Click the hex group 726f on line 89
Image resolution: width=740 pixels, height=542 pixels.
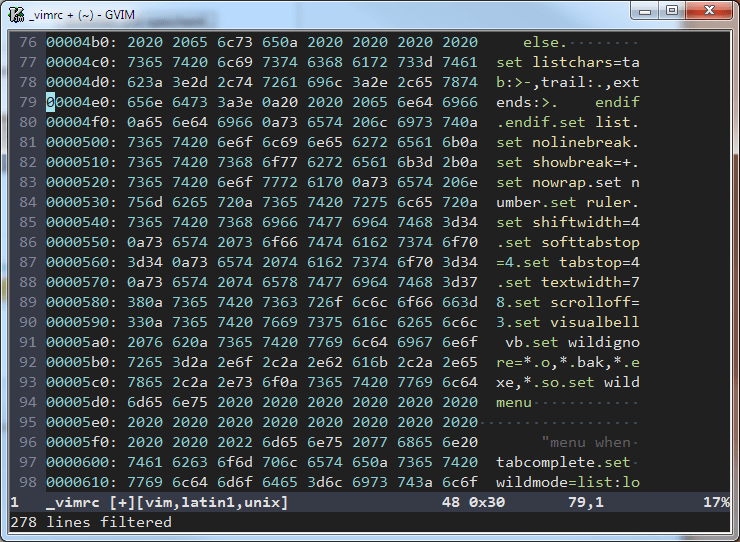[325, 302]
